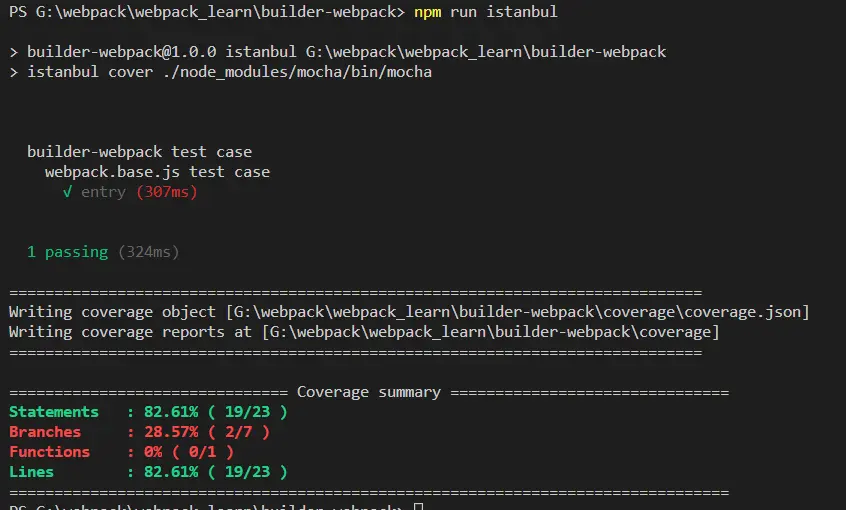The height and width of the screenshot is (510, 846).
Task: Click the Lines '82.61% ( 19/23 )' value
Action: [x=216, y=472]
